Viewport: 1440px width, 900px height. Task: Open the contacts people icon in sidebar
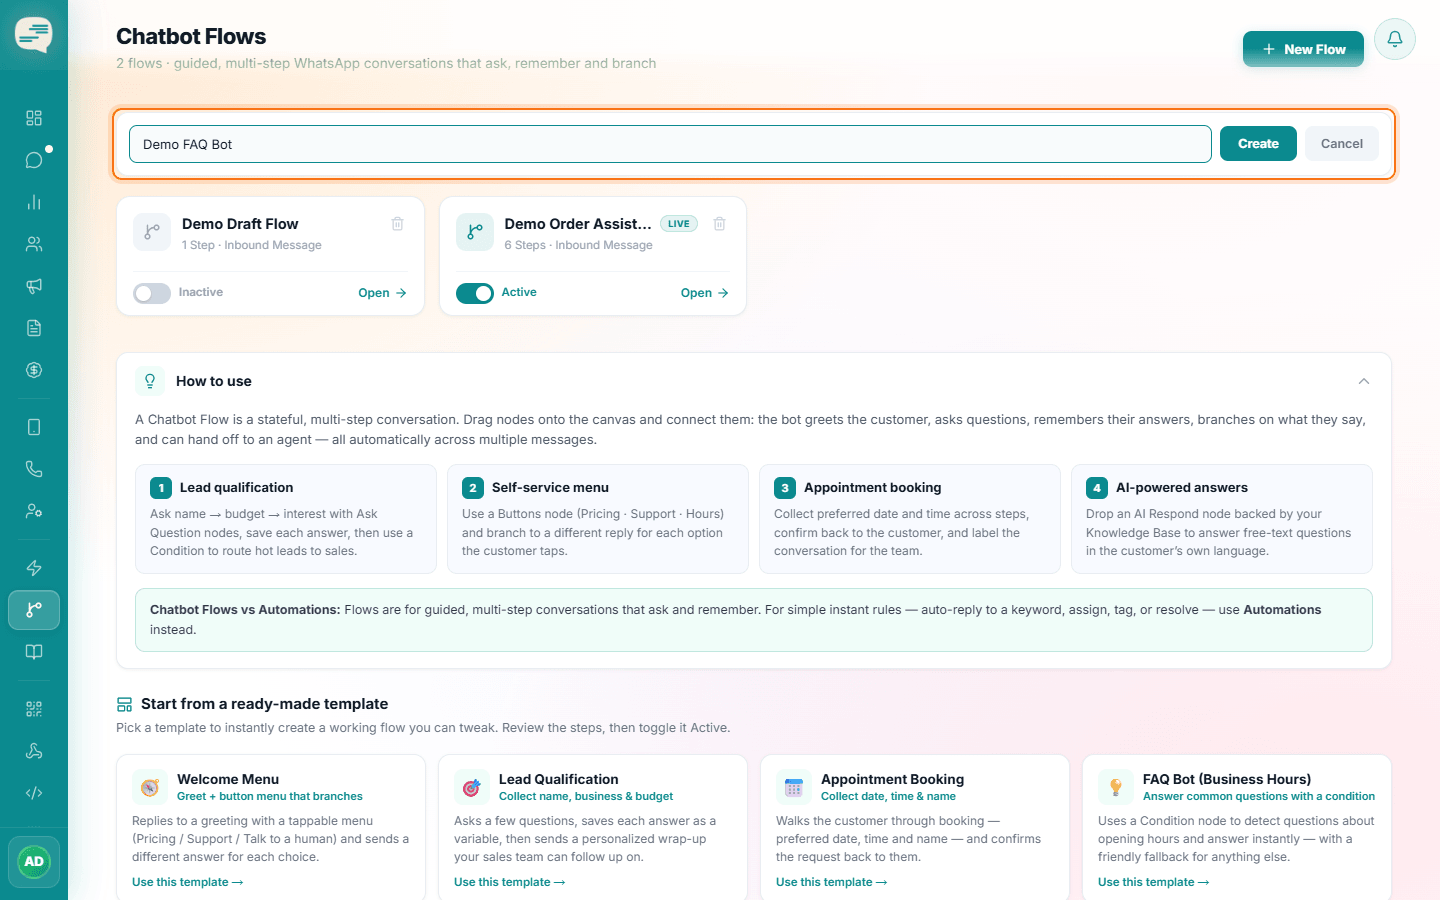coord(34,244)
